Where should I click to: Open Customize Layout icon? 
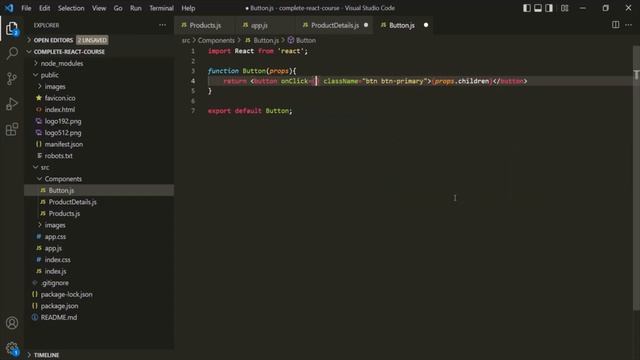coord(564,8)
